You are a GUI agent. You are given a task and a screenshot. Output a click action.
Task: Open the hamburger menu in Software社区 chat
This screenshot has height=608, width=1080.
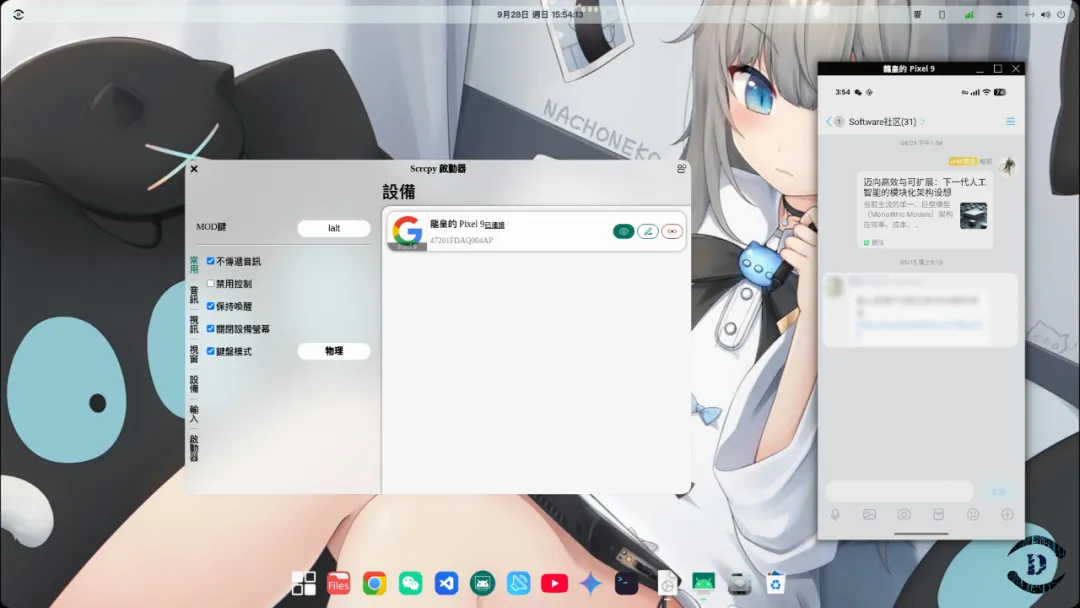(x=1010, y=122)
